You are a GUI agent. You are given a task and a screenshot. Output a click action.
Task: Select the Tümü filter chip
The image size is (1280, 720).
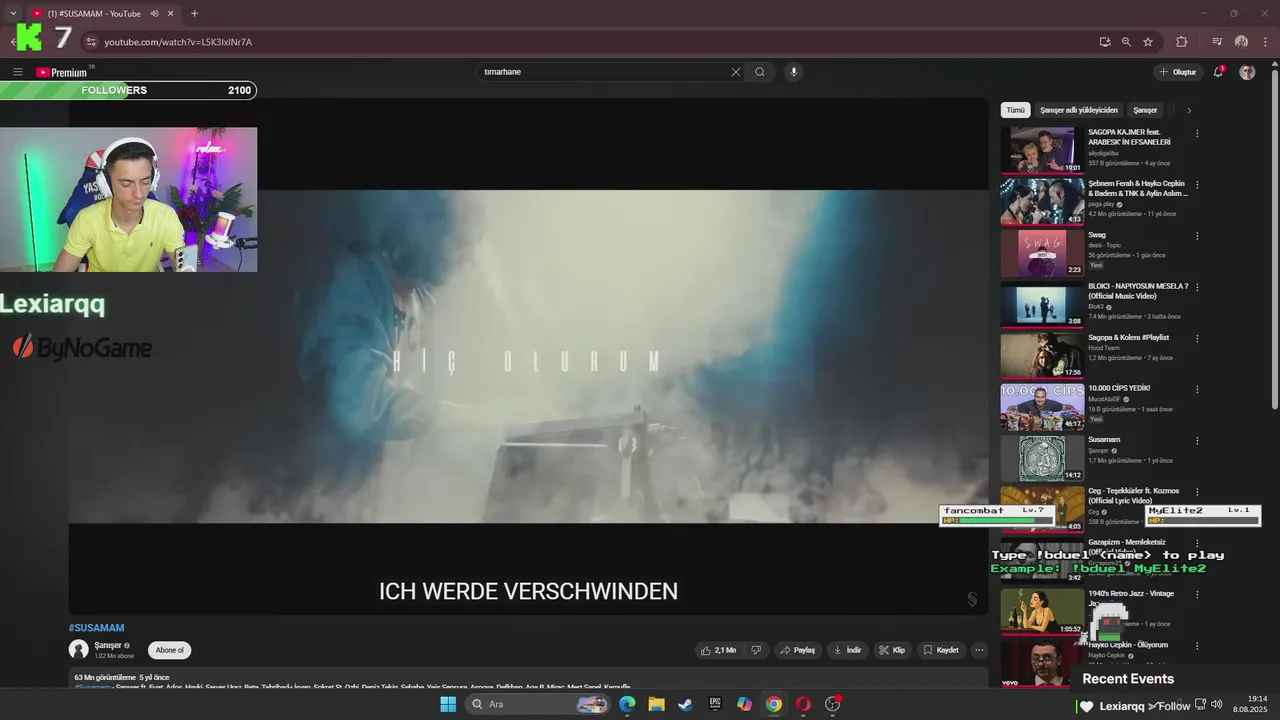pos(1015,110)
